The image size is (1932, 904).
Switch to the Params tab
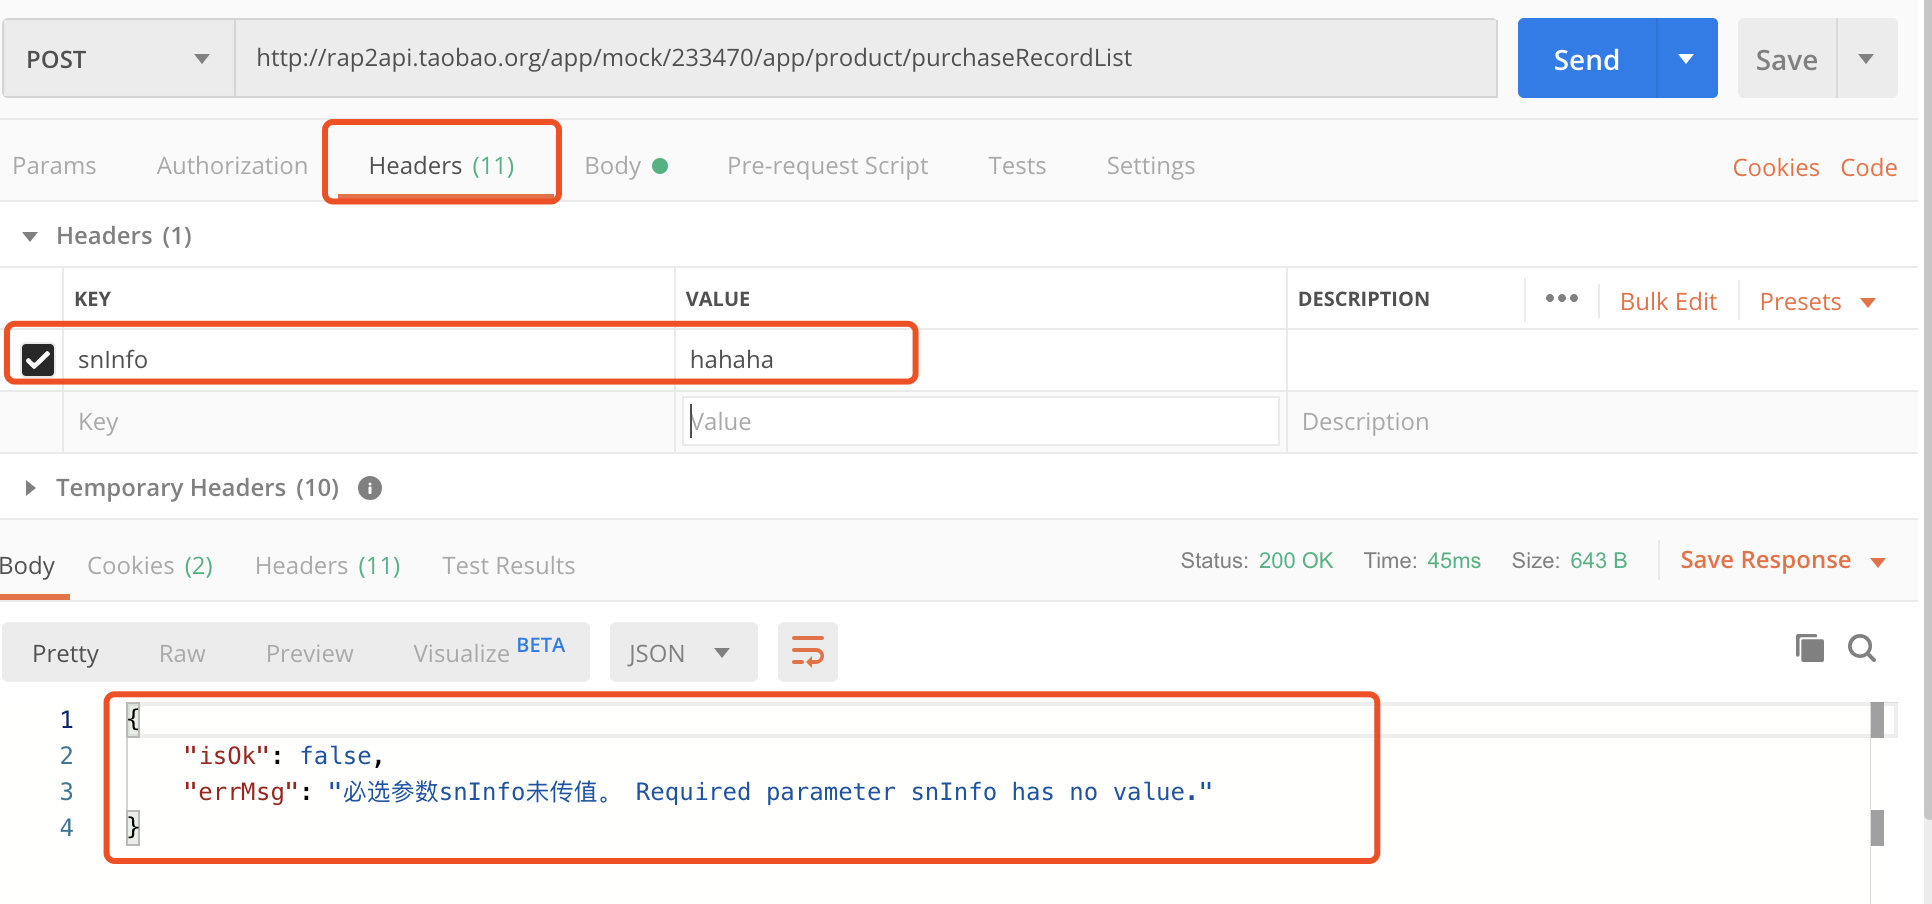pos(54,166)
